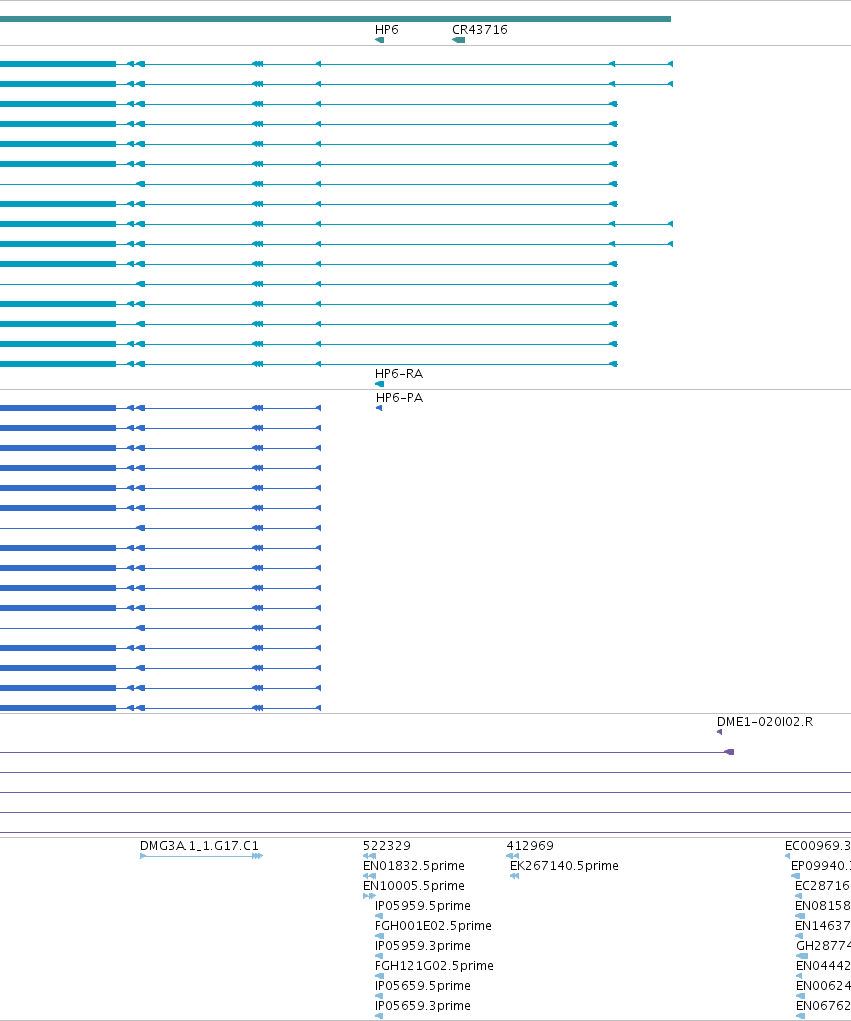
Task: Select the EN08158 label
Action: tap(823, 906)
